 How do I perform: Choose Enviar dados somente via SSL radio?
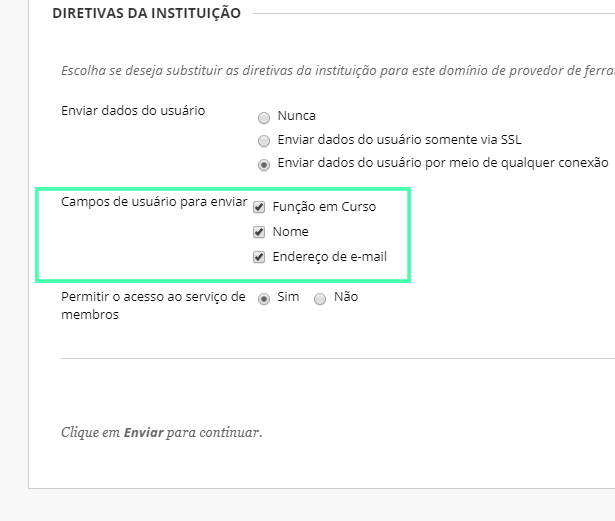pyautogui.click(x=264, y=141)
